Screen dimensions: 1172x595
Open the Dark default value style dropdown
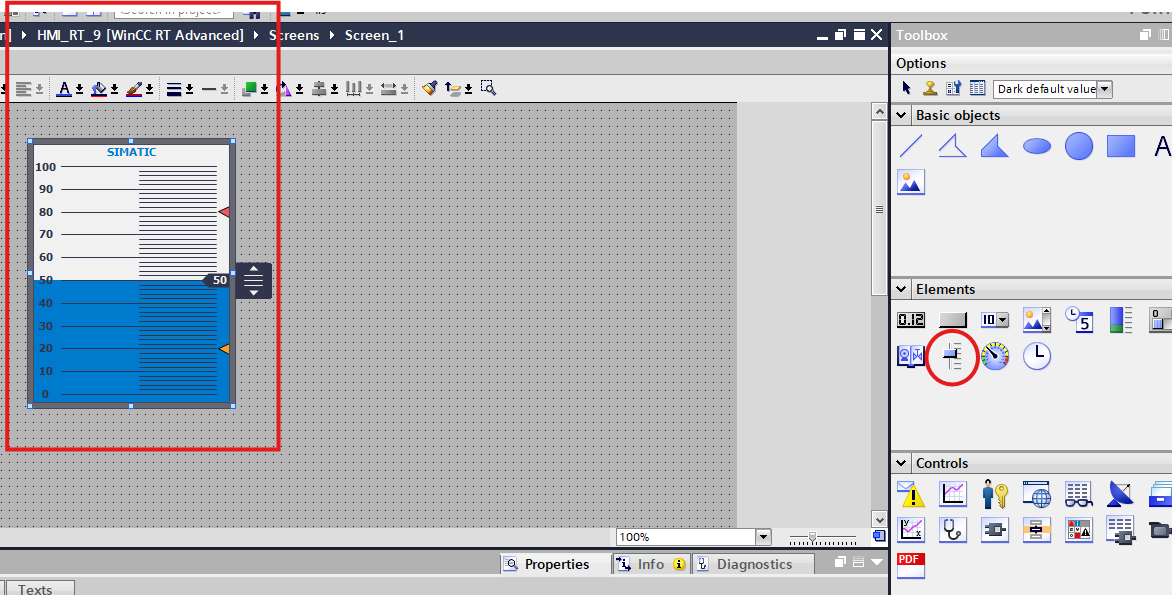(x=1105, y=89)
